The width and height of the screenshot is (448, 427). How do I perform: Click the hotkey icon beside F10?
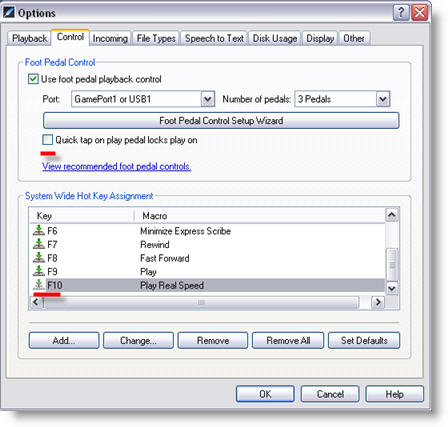(x=39, y=285)
